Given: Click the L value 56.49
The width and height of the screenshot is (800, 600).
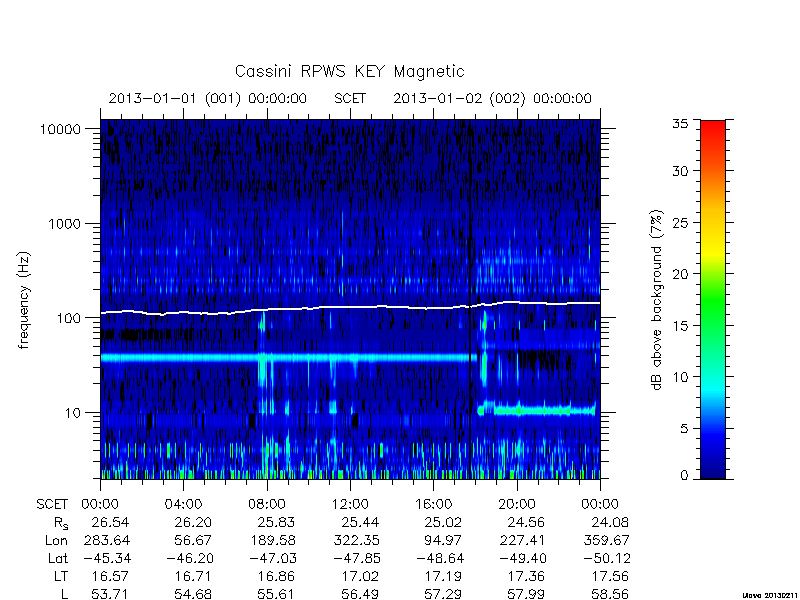Looking at the screenshot, I should (x=360, y=594).
